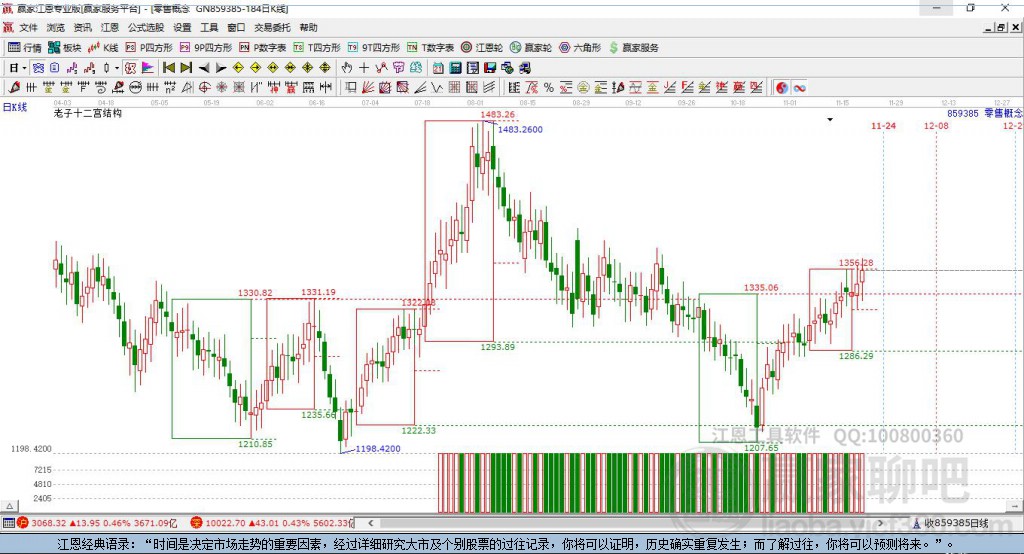Image resolution: width=1024 pixels, height=554 pixels.
Task: Open the 江恩 menu
Action: (x=110, y=27)
